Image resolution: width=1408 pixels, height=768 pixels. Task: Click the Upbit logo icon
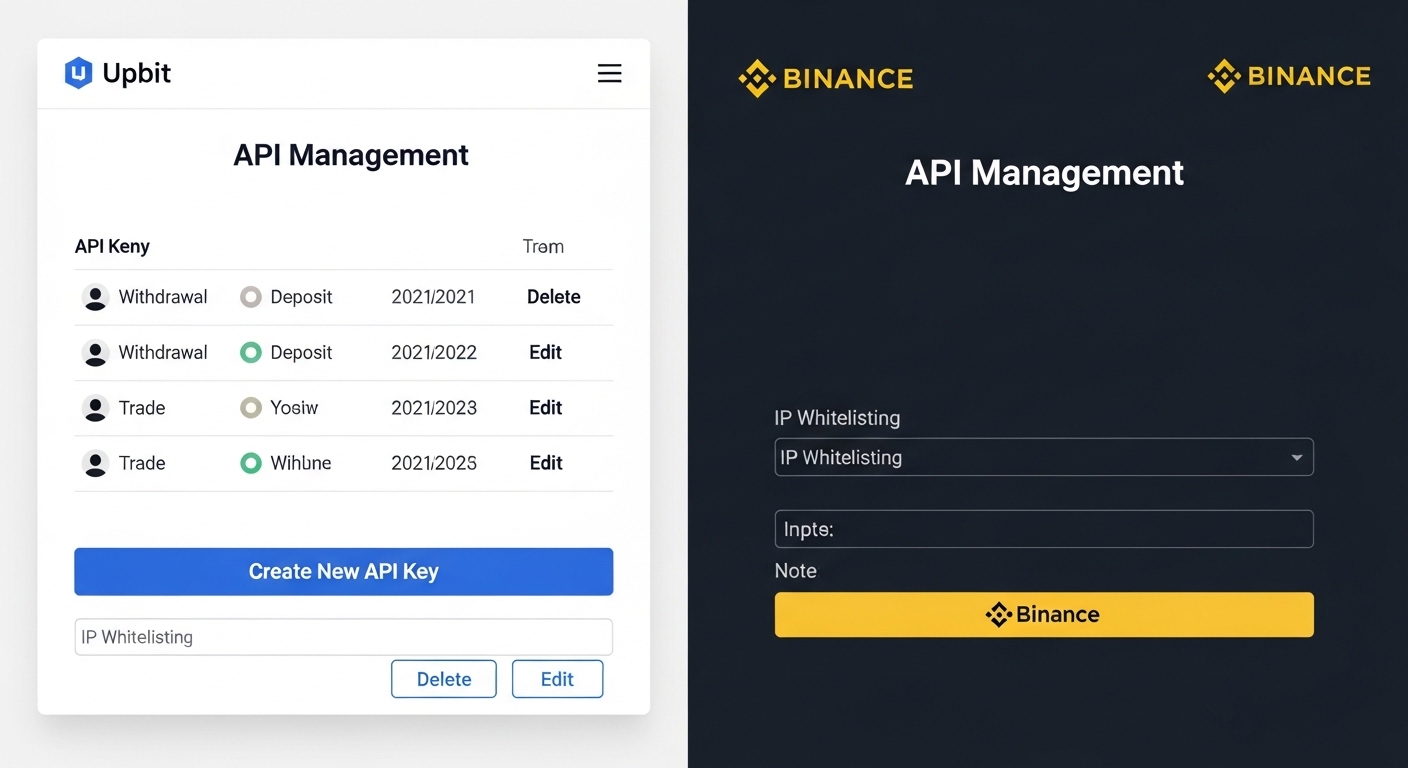click(x=79, y=73)
